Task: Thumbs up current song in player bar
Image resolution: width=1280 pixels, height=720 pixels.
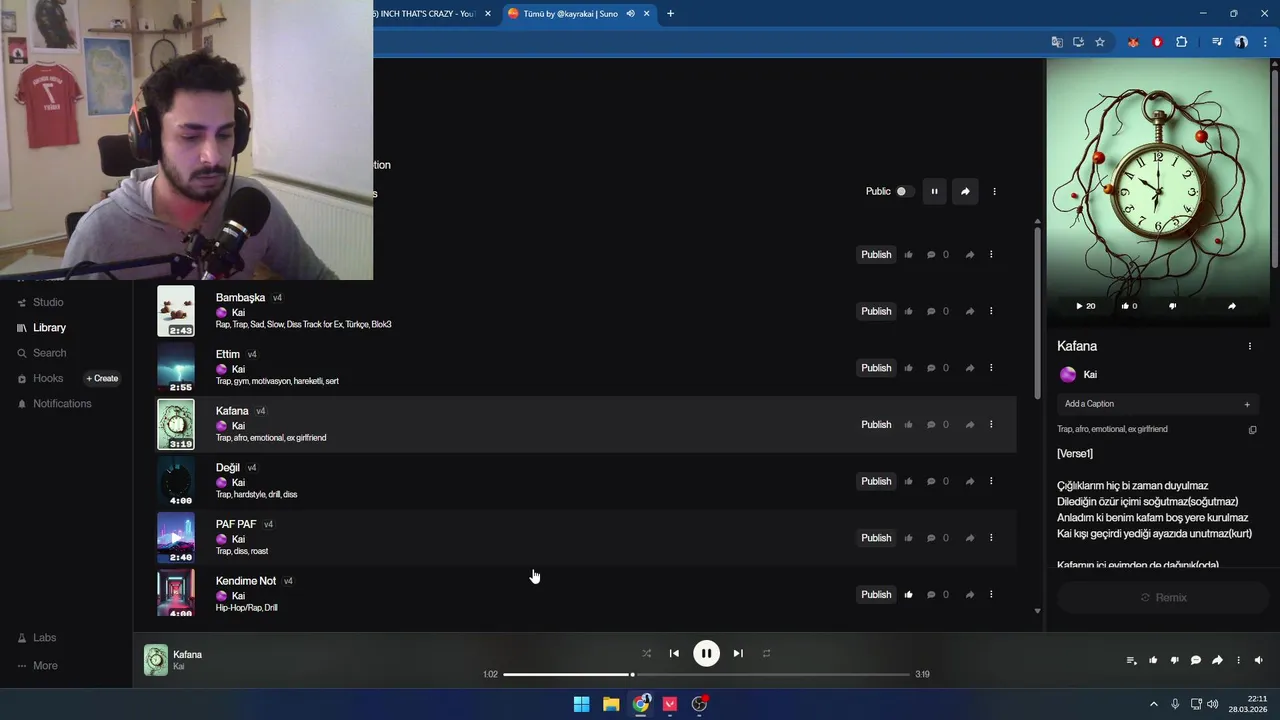Action: 1153,660
